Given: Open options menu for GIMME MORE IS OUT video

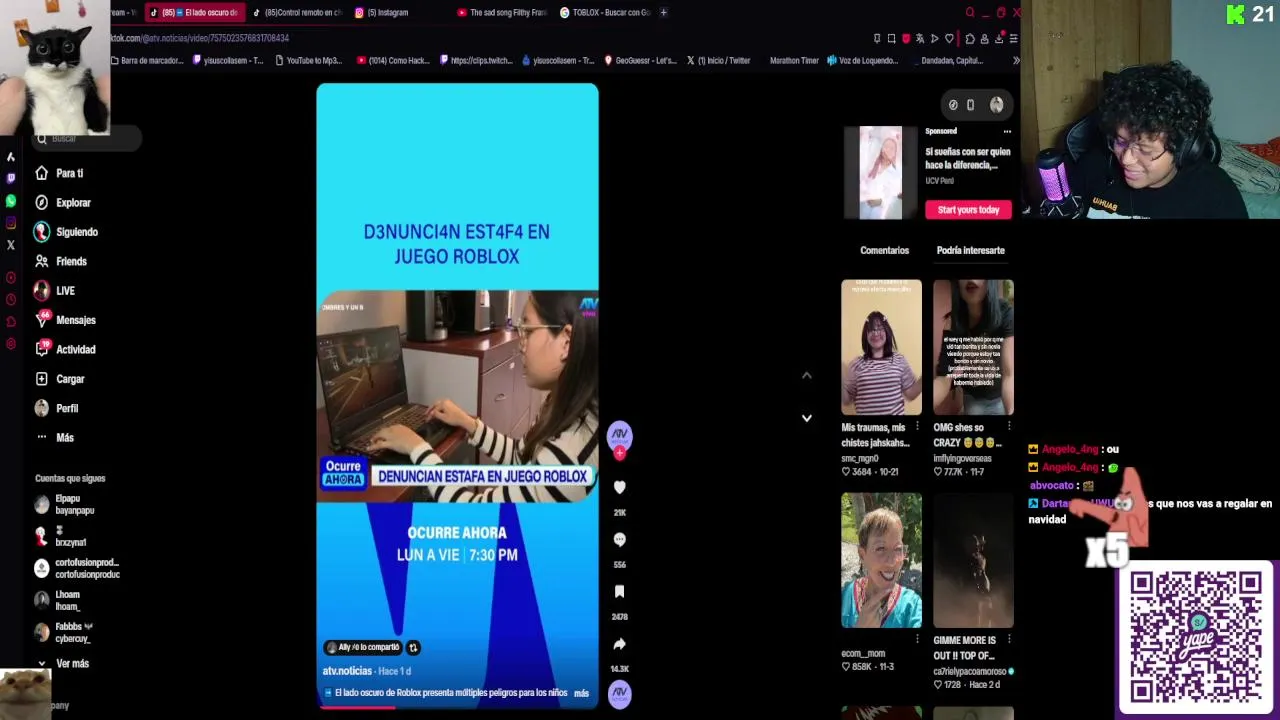Looking at the screenshot, I should click(1009, 640).
